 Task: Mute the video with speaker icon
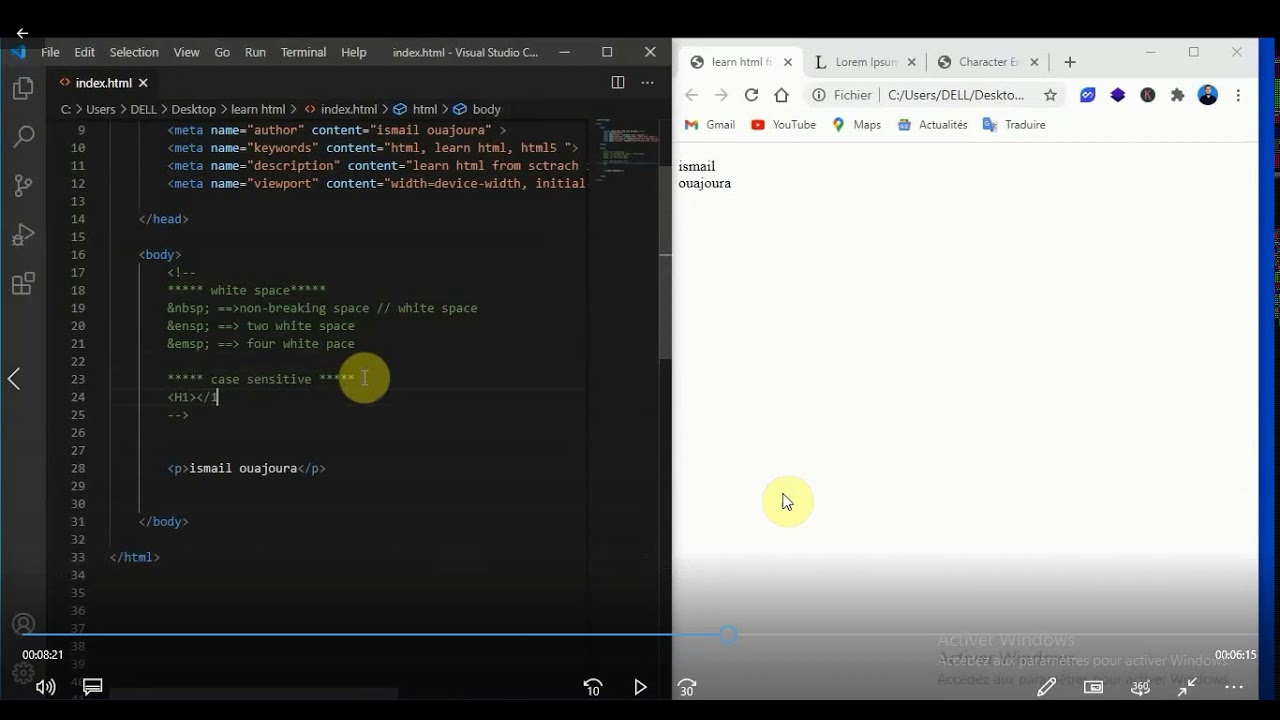coord(45,687)
